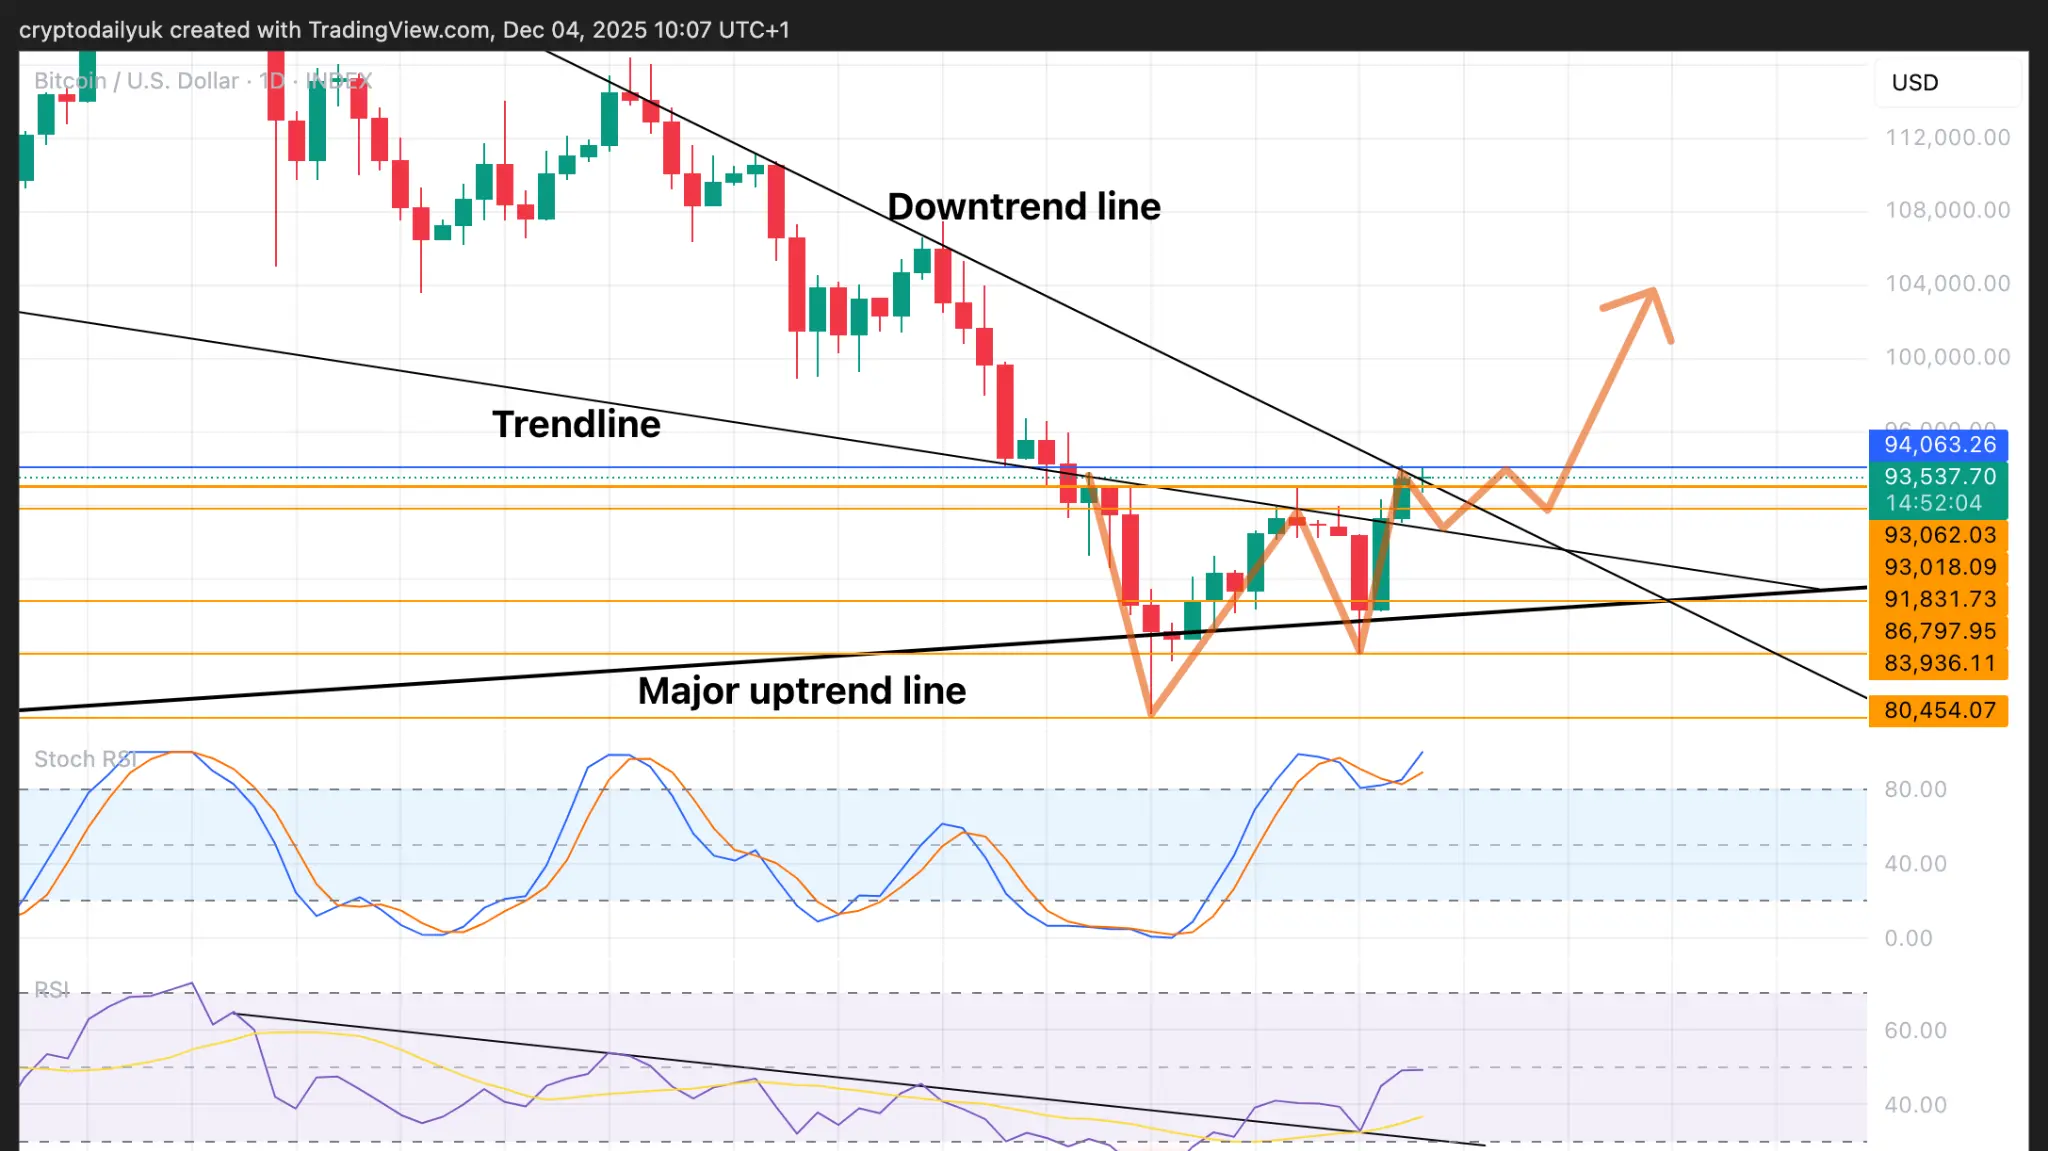
Task: Select the "Trendline" text annotation
Action: (x=576, y=425)
